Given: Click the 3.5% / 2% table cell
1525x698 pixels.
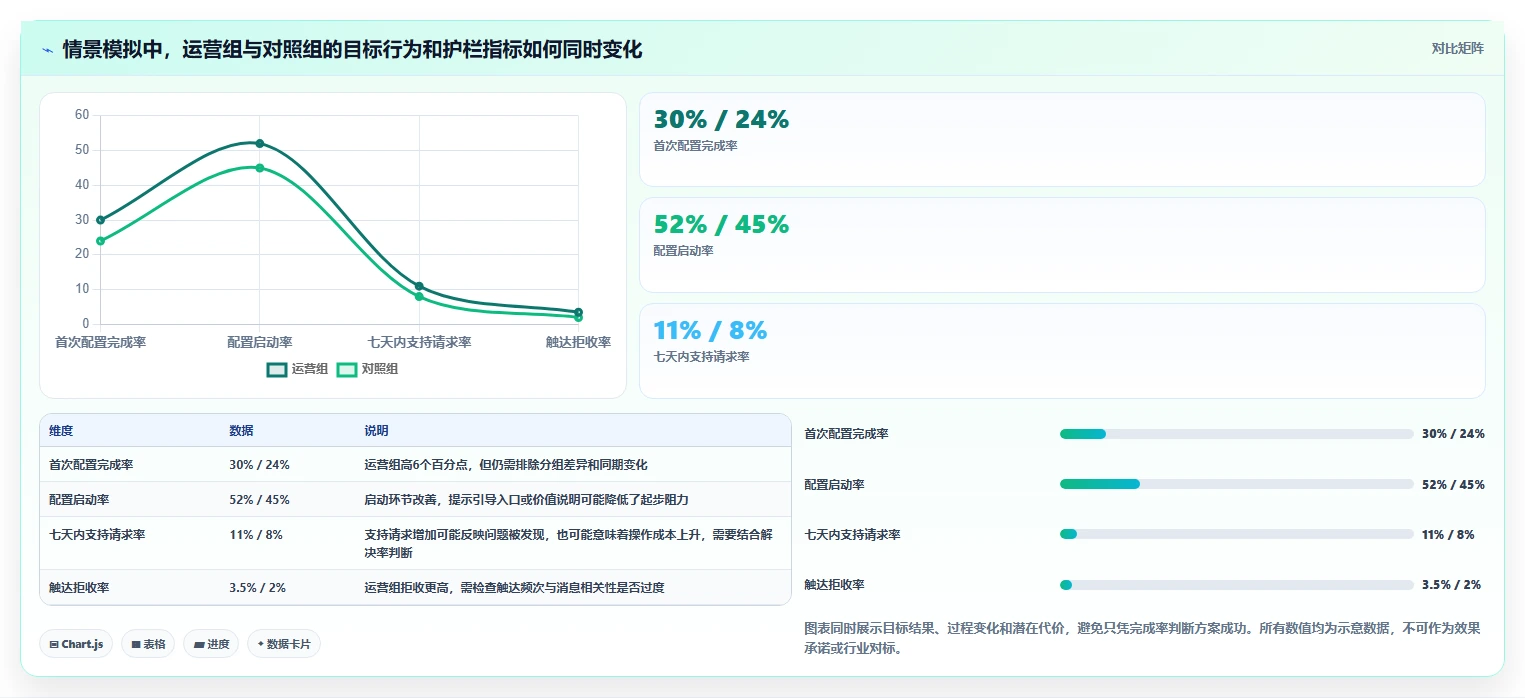Looking at the screenshot, I should [x=257, y=588].
